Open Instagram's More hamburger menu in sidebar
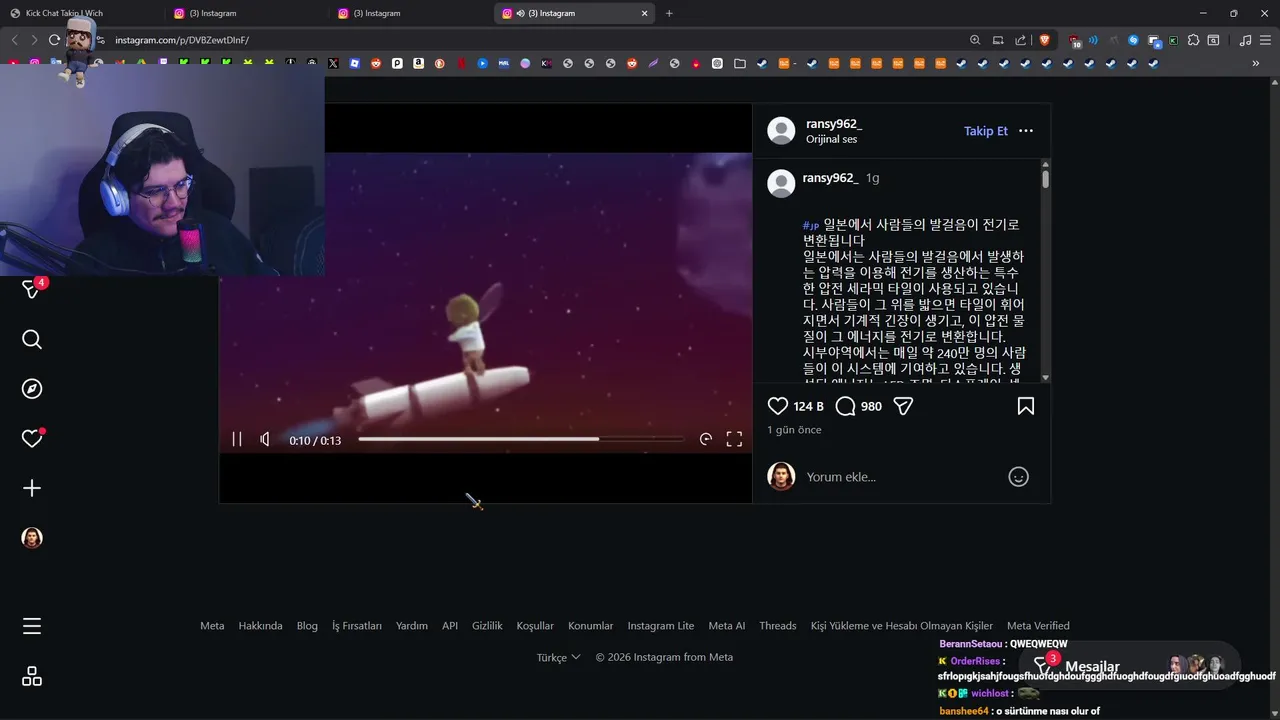Screen dimensions: 1280x720 pyautogui.click(x=32, y=626)
